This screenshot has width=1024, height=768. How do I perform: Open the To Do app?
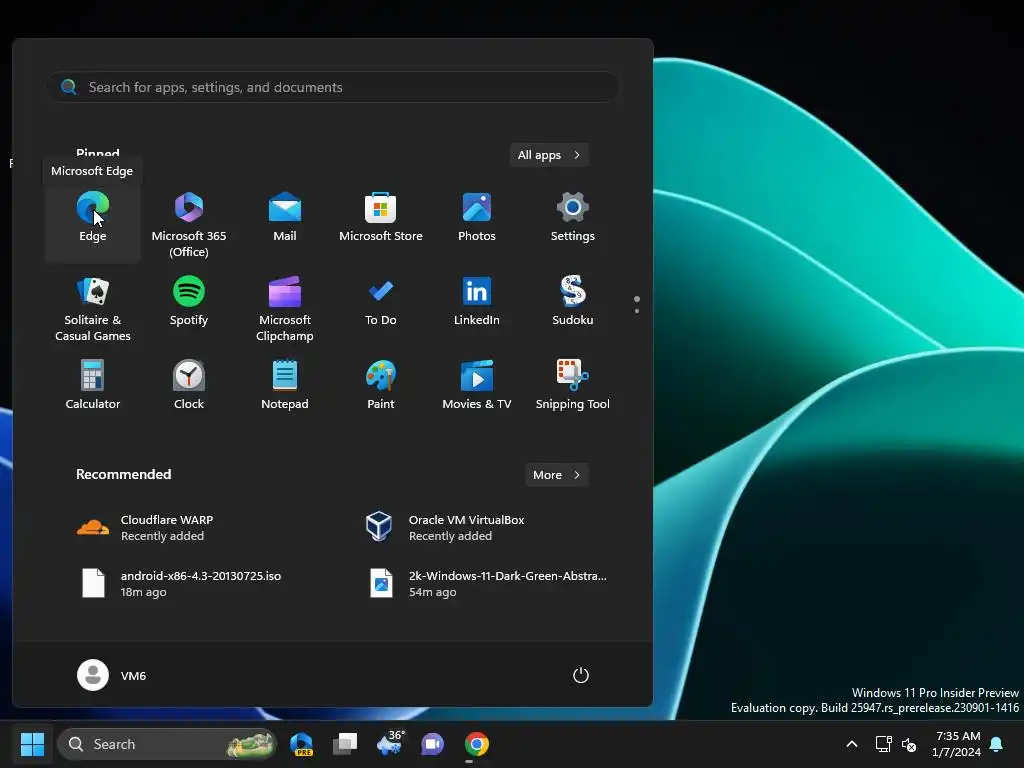381,302
